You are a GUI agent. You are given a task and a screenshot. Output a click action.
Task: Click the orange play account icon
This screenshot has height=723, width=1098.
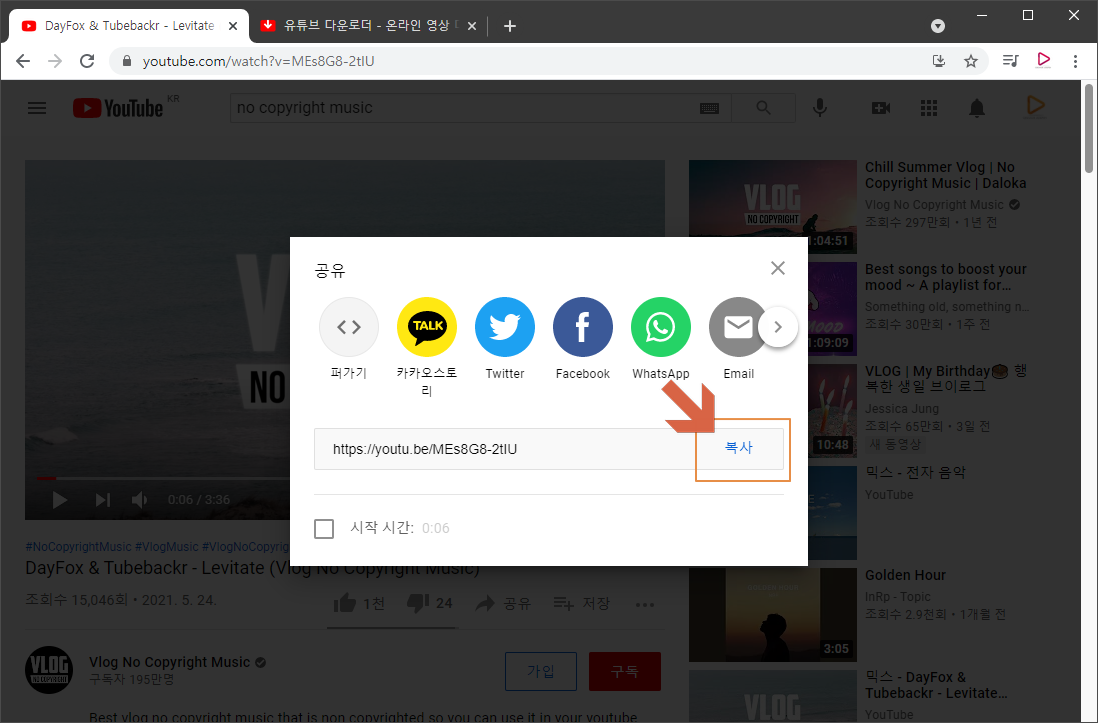tap(1035, 106)
